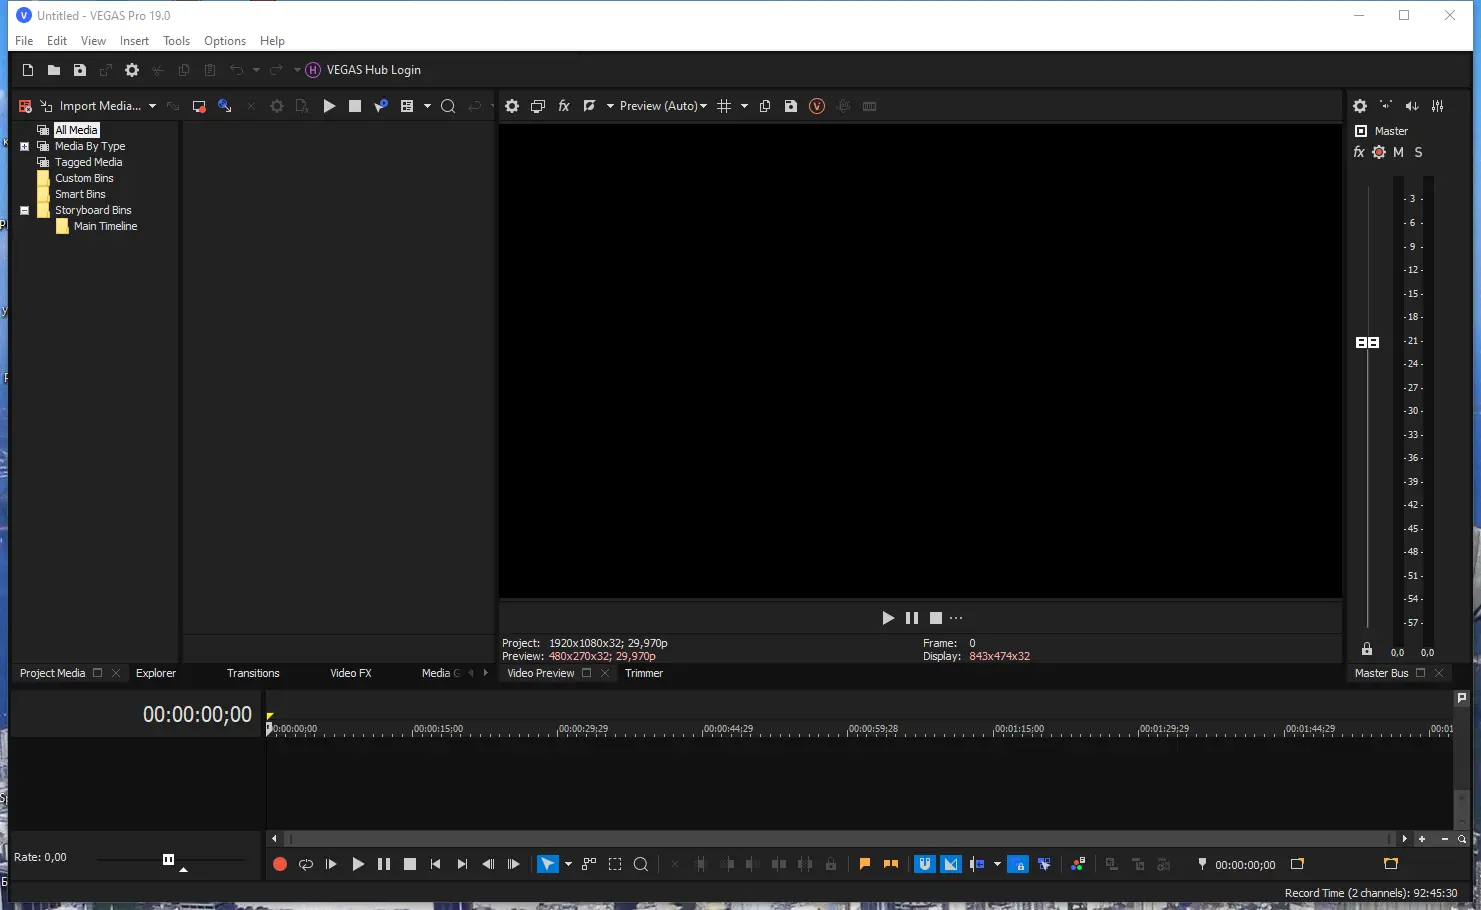
Task: Copy the current preview snapshot to clipboard
Action: point(765,105)
